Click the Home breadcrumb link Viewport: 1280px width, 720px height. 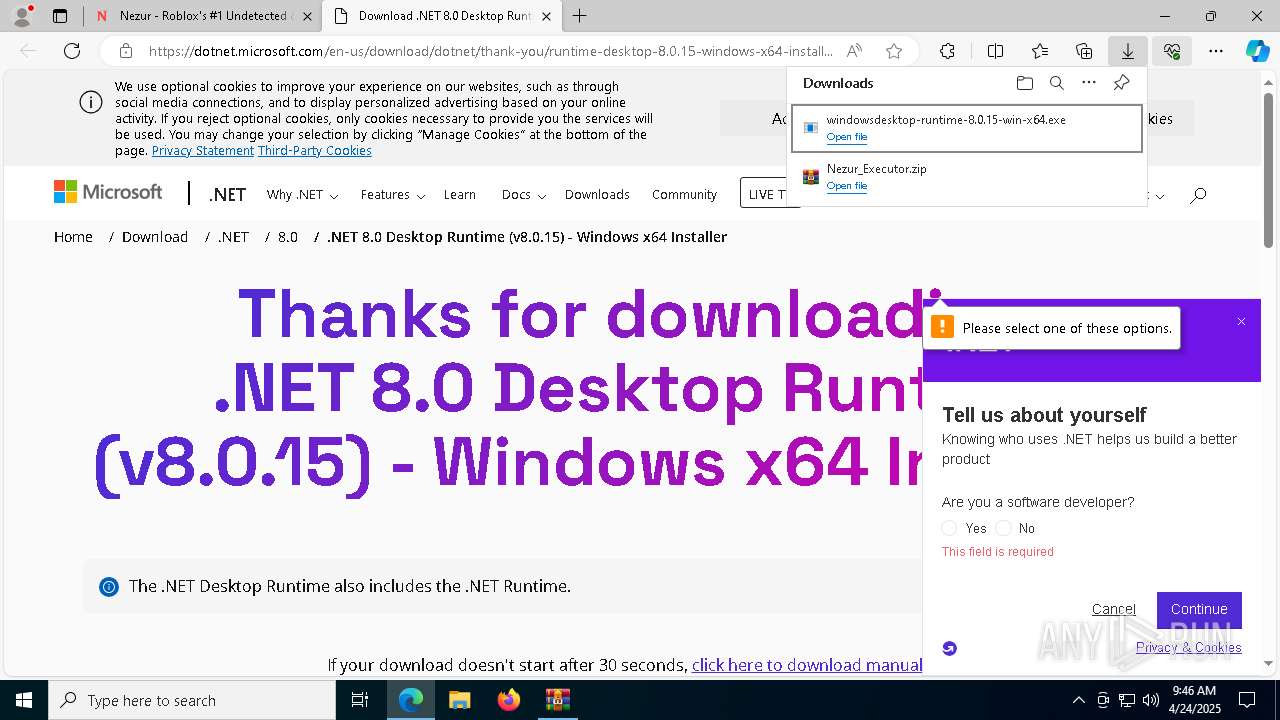73,237
